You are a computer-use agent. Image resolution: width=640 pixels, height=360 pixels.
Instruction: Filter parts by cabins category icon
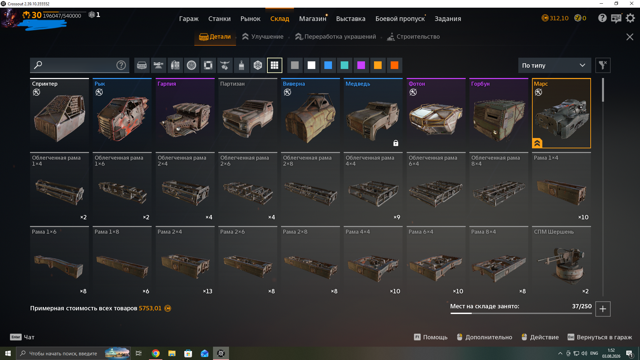tap(142, 65)
